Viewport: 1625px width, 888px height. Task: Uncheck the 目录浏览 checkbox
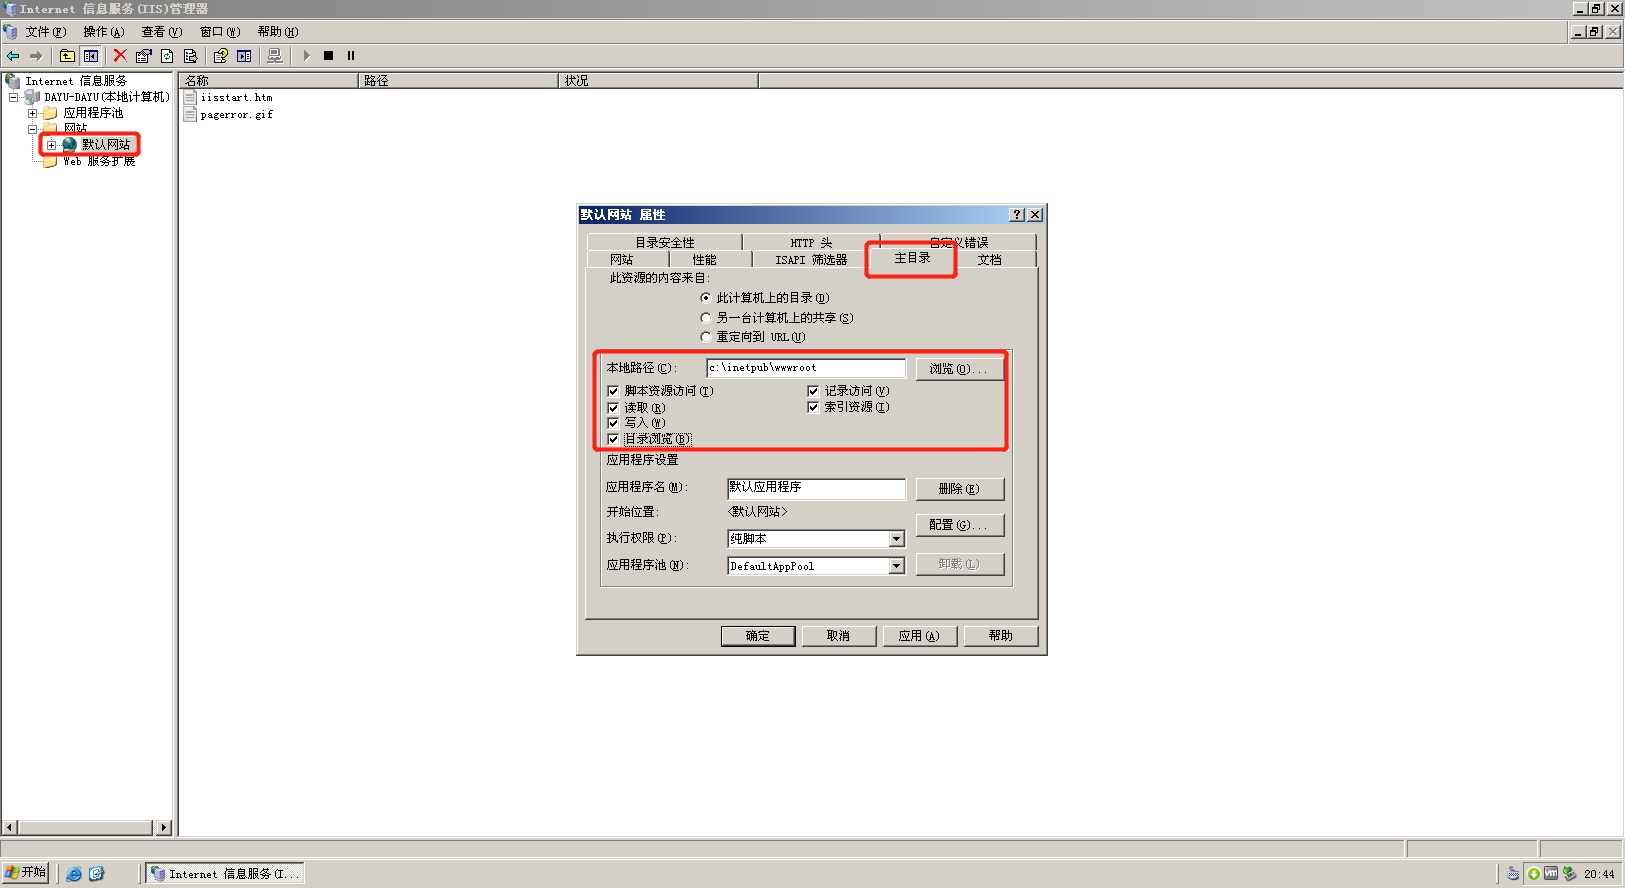tap(613, 439)
